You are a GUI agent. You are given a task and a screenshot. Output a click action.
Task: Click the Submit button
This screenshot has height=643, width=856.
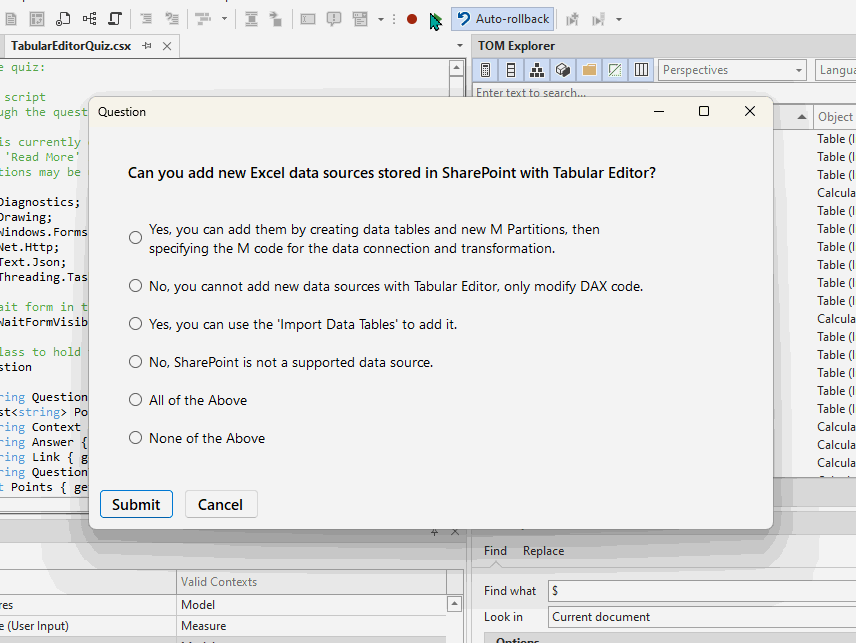coord(136,504)
